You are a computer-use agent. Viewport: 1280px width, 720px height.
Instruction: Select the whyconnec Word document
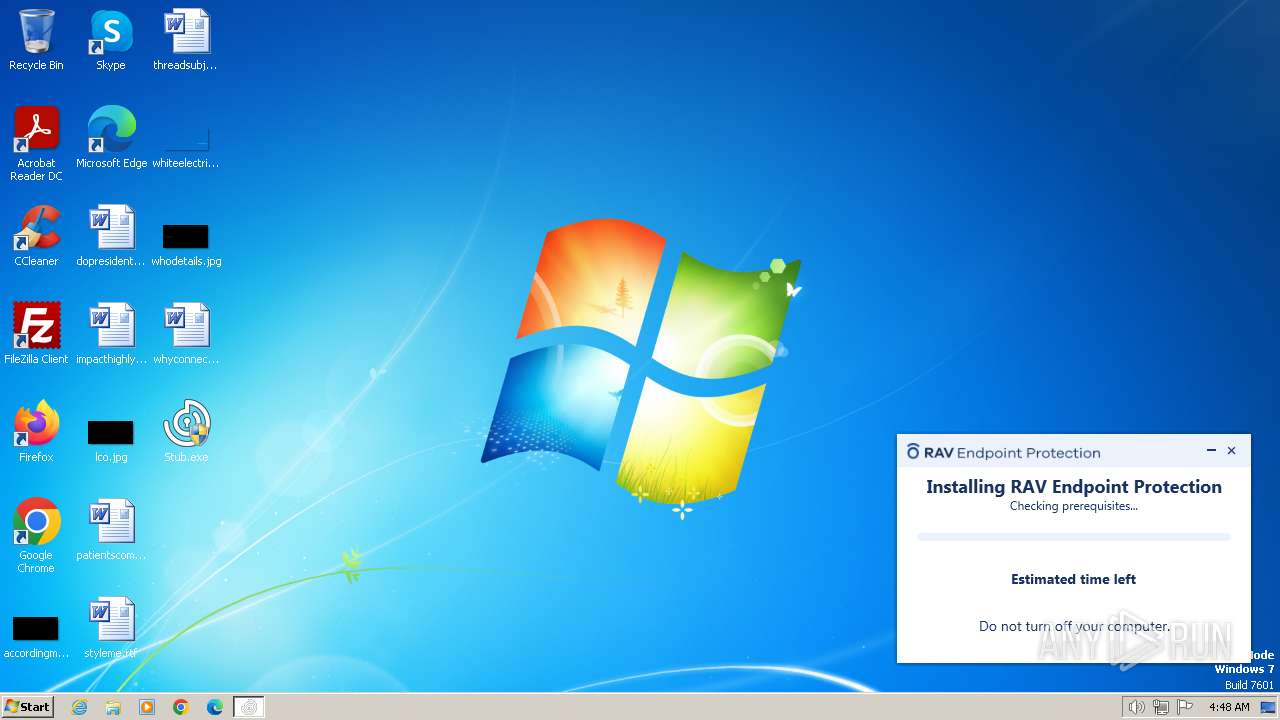tap(186, 334)
